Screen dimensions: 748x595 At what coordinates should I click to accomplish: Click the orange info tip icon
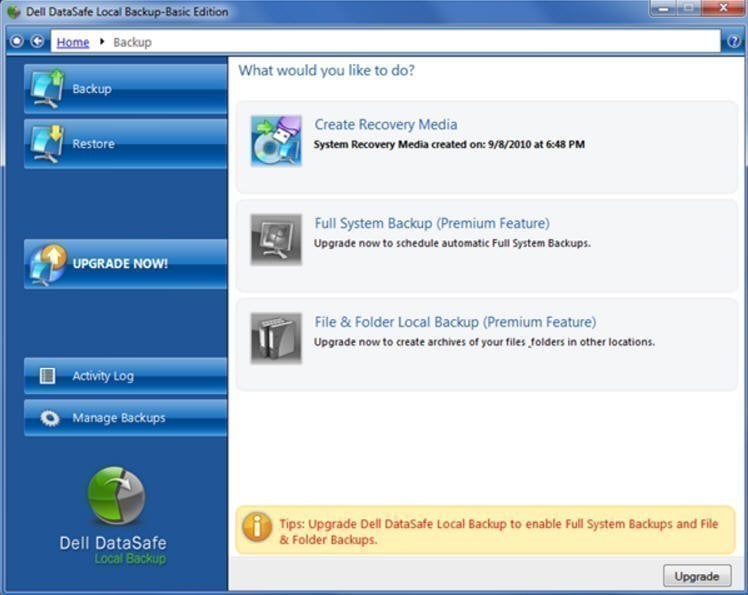pos(257,526)
